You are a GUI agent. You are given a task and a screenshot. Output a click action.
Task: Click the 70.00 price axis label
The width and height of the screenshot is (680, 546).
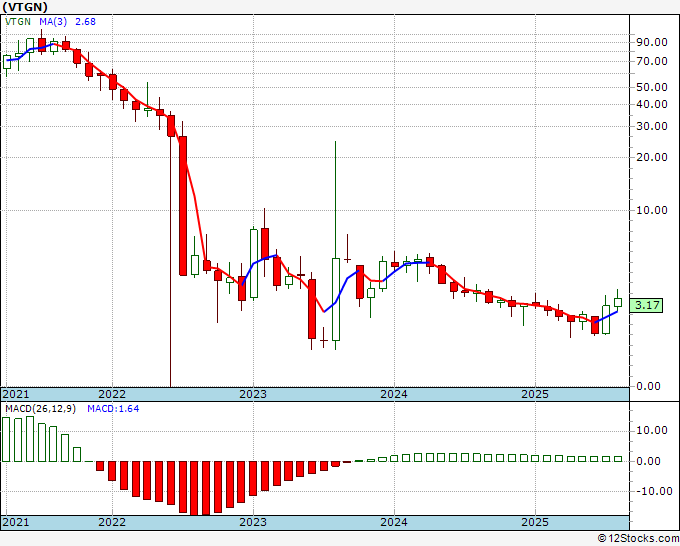(651, 61)
